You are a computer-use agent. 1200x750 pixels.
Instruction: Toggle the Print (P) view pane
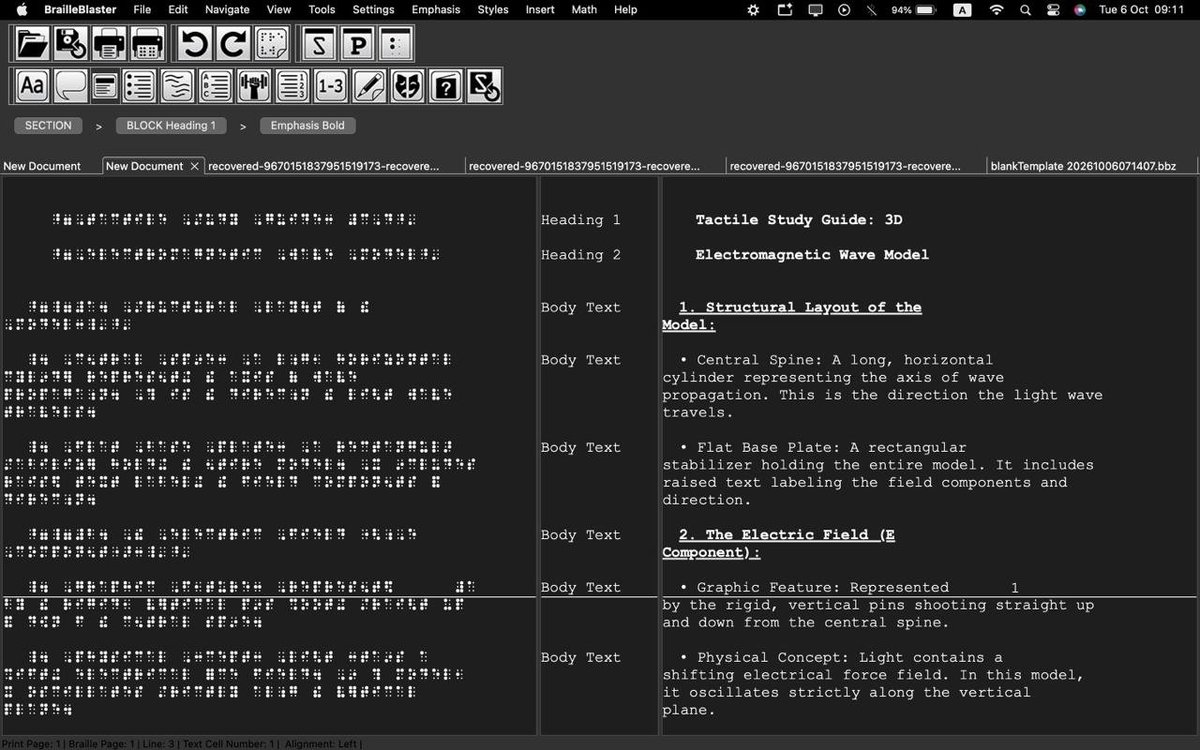click(x=357, y=44)
